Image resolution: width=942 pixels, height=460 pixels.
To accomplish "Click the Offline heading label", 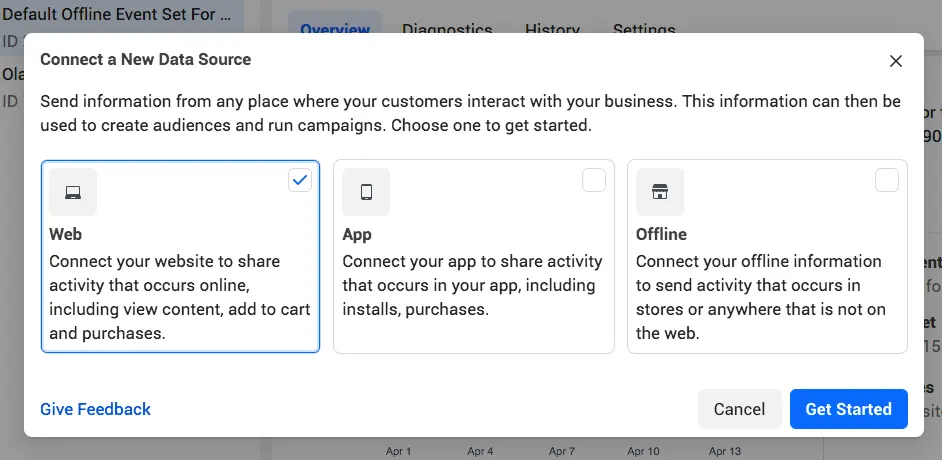I will click(661, 234).
